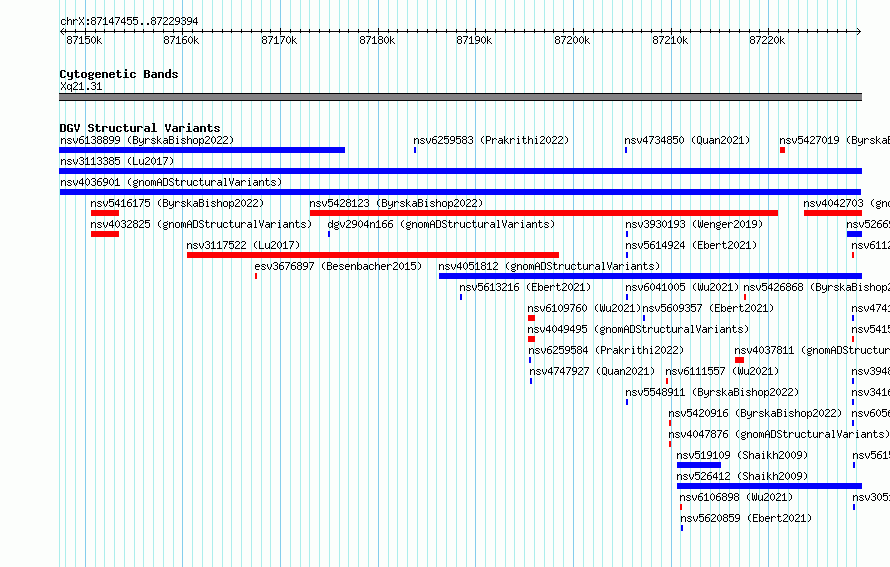Screen dimensions: 890x567
Task: Click the nsv6138899 (ByrskaBishop2022) label
Action: pos(147,140)
